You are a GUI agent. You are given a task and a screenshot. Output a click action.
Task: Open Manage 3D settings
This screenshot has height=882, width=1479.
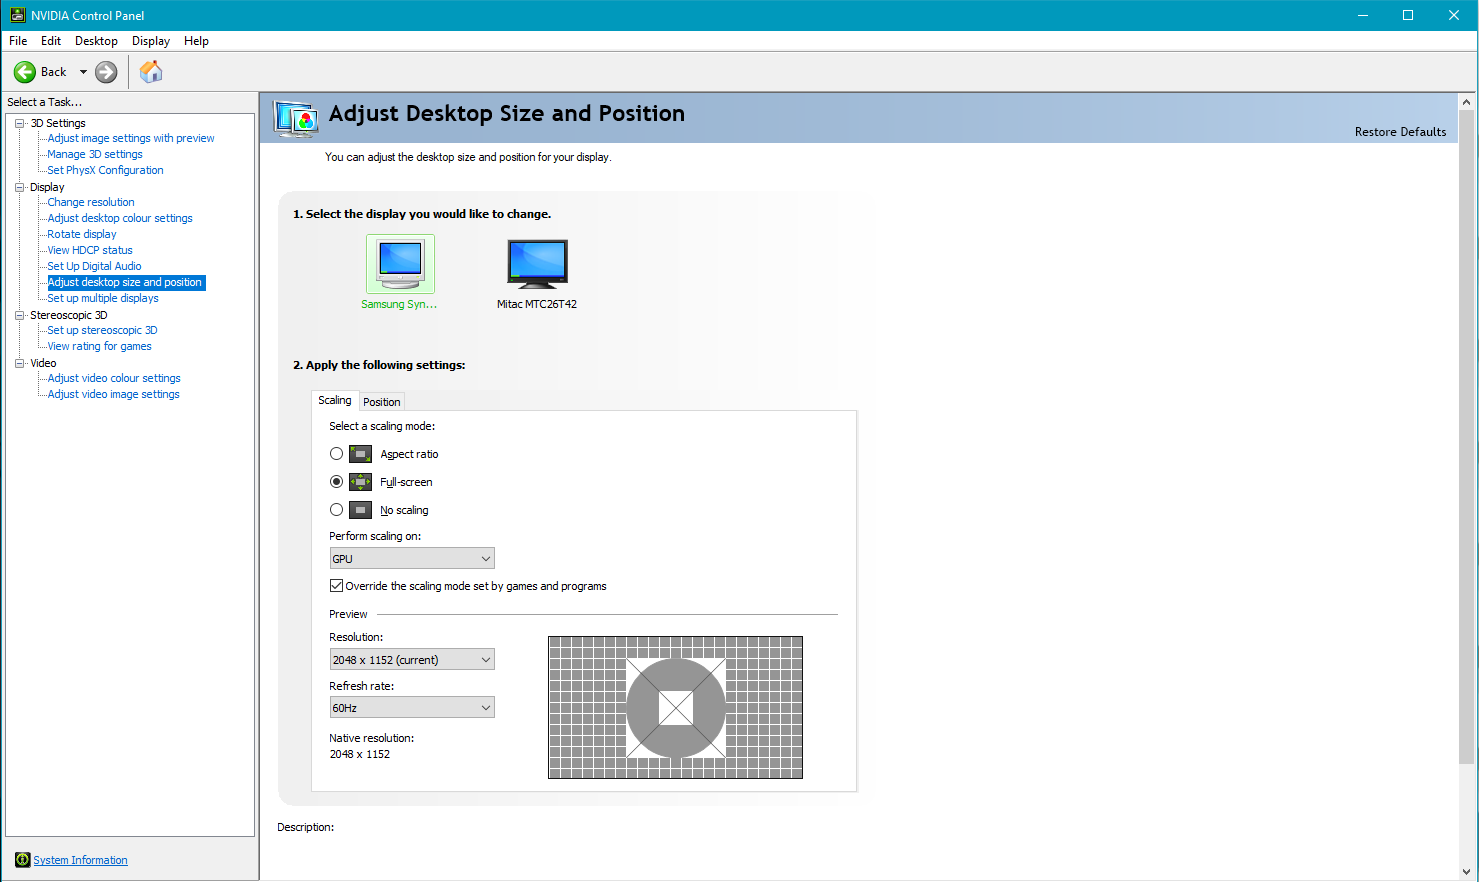point(95,154)
